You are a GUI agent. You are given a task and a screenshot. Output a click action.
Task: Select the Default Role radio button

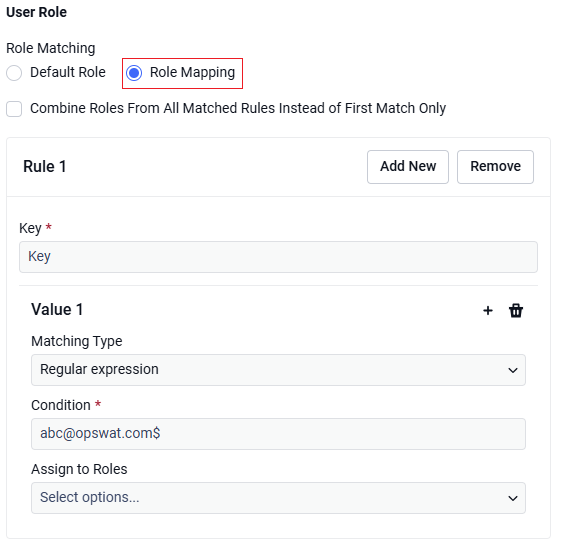tap(14, 73)
